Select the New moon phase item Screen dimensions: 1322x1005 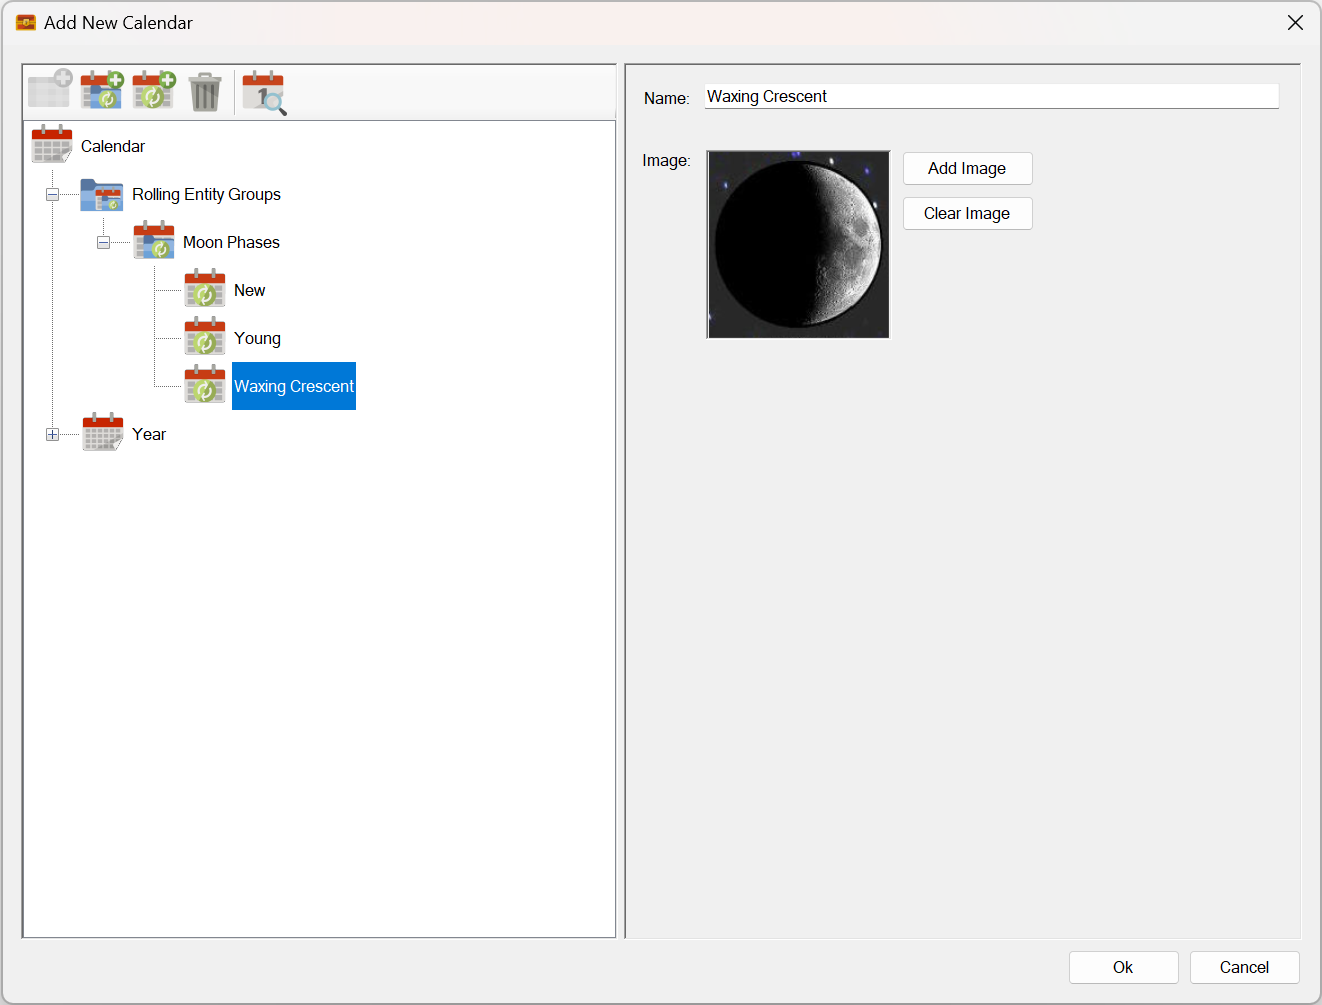249,290
